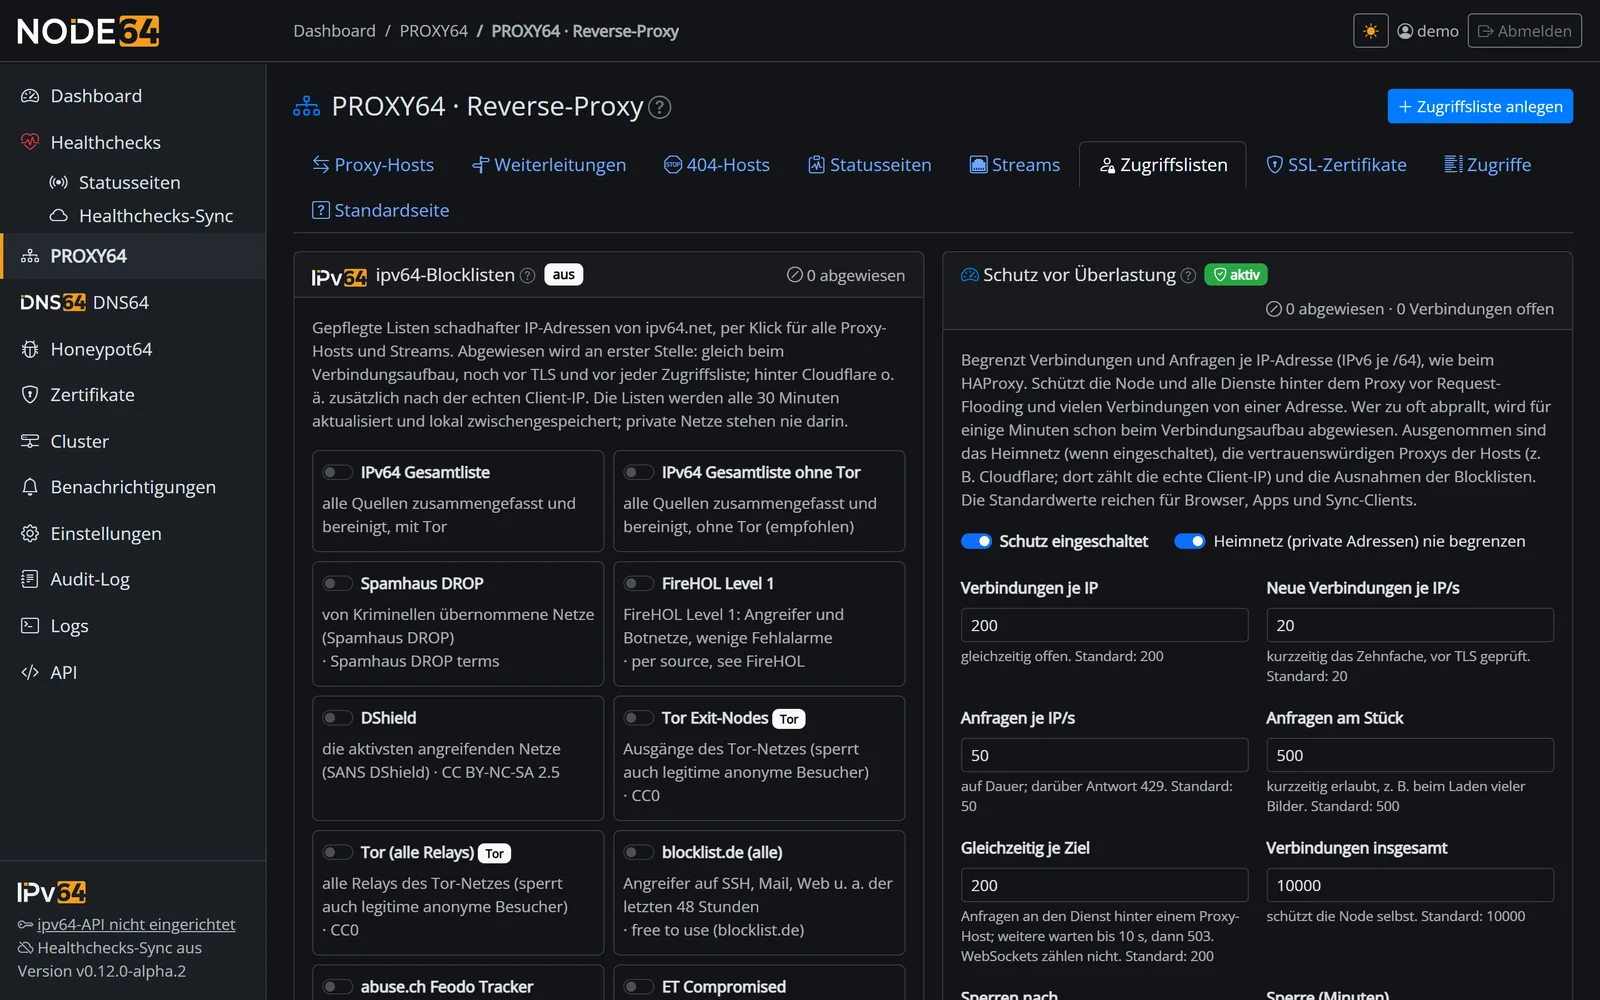Open the Streams tab
Viewport: 1600px width, 1000px height.
(x=1015, y=165)
